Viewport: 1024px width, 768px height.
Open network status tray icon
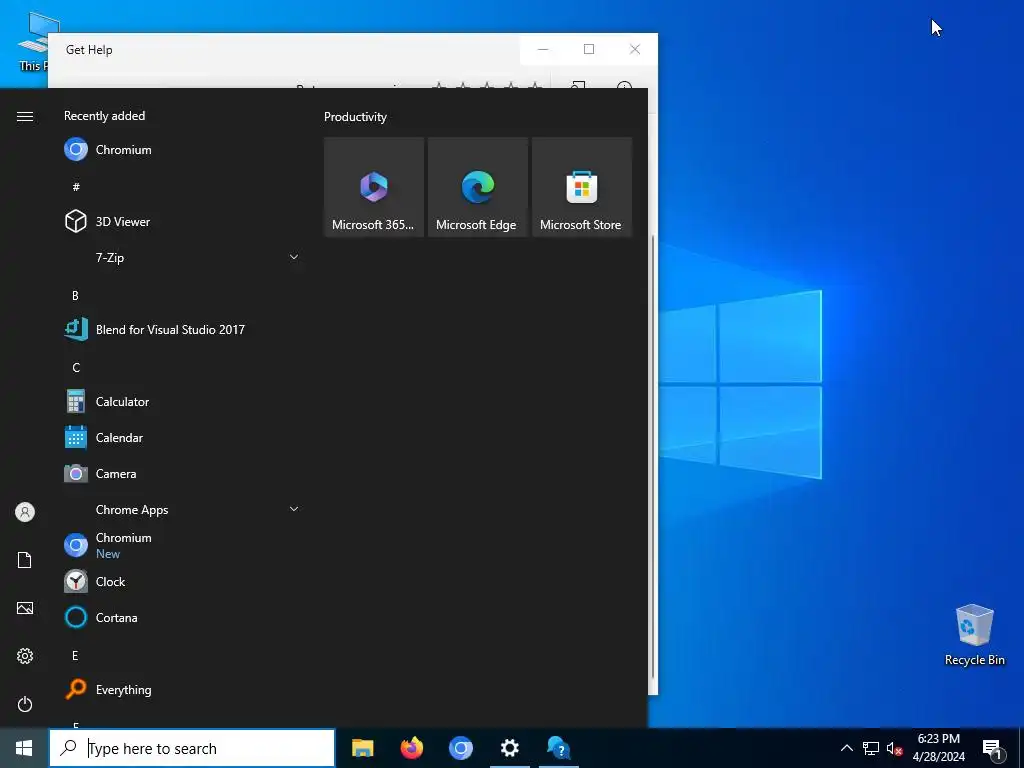871,748
